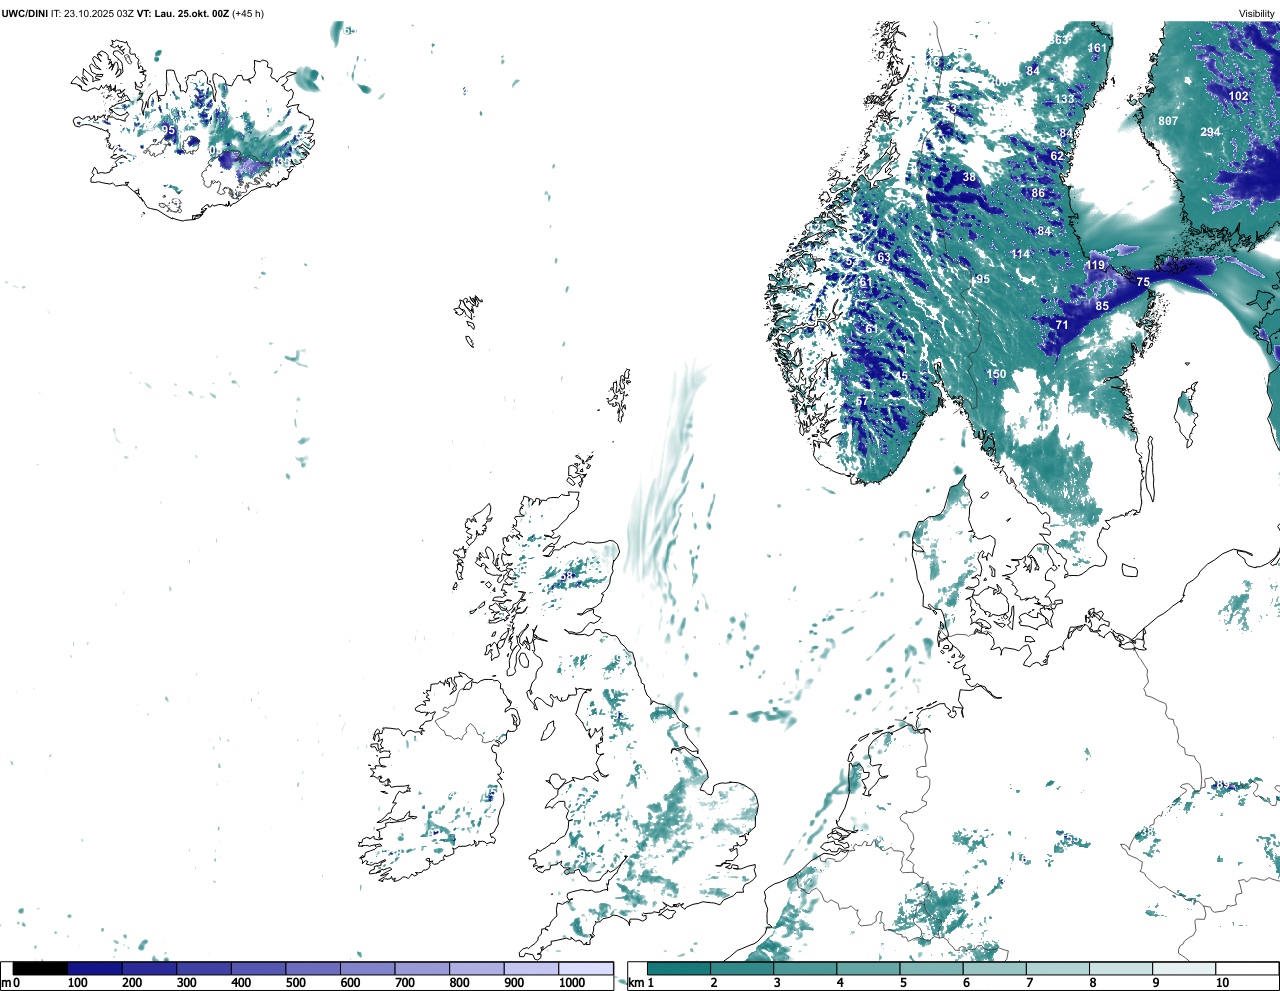
Task: Click the '85' visibility value on map
Action: 1102,306
